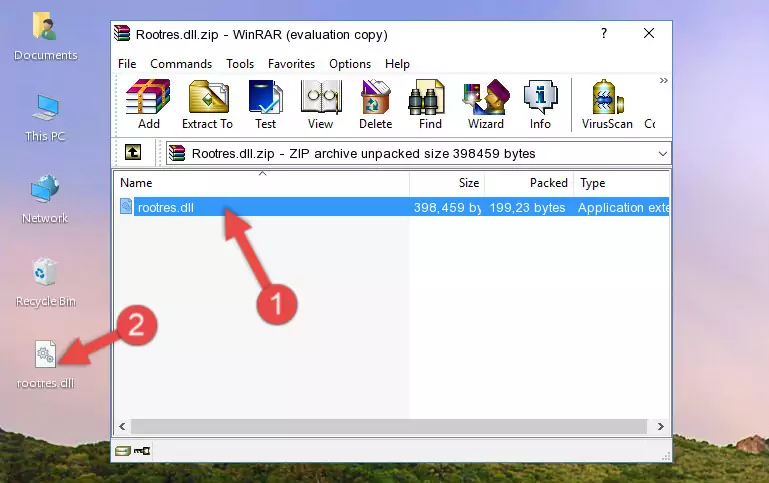Show archive Info
This screenshot has width=769, height=483.
pyautogui.click(x=540, y=104)
